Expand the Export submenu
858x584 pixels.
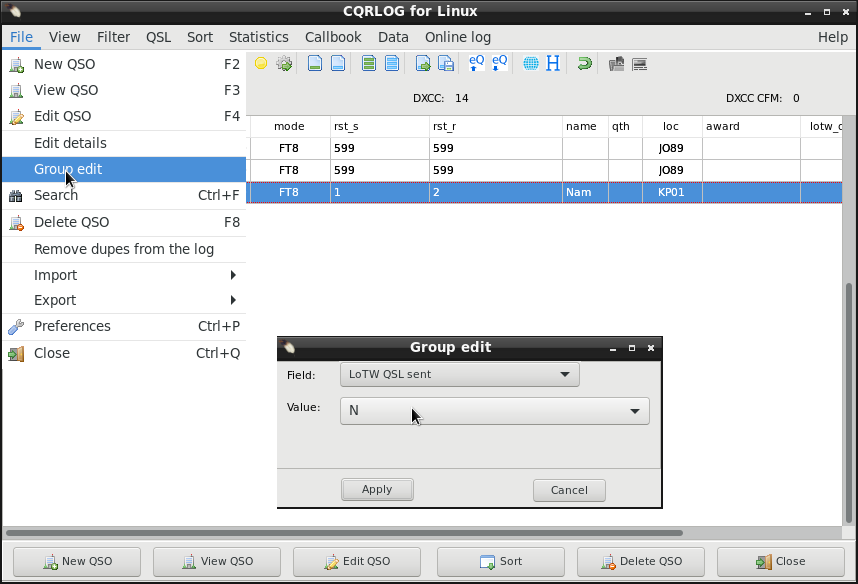(124, 300)
